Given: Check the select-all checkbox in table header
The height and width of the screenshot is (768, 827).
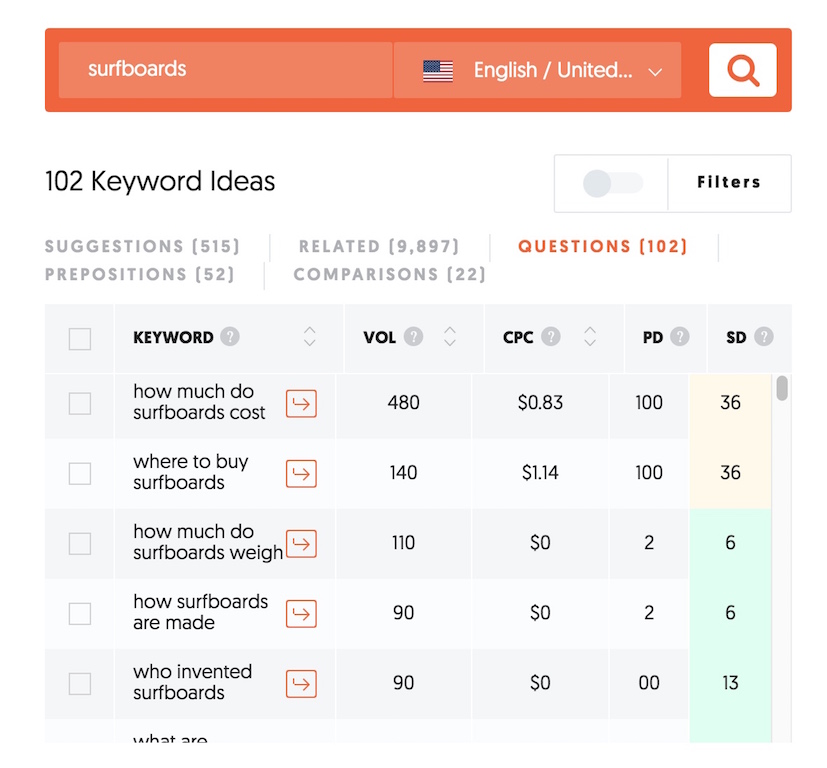Looking at the screenshot, I should 80,339.
